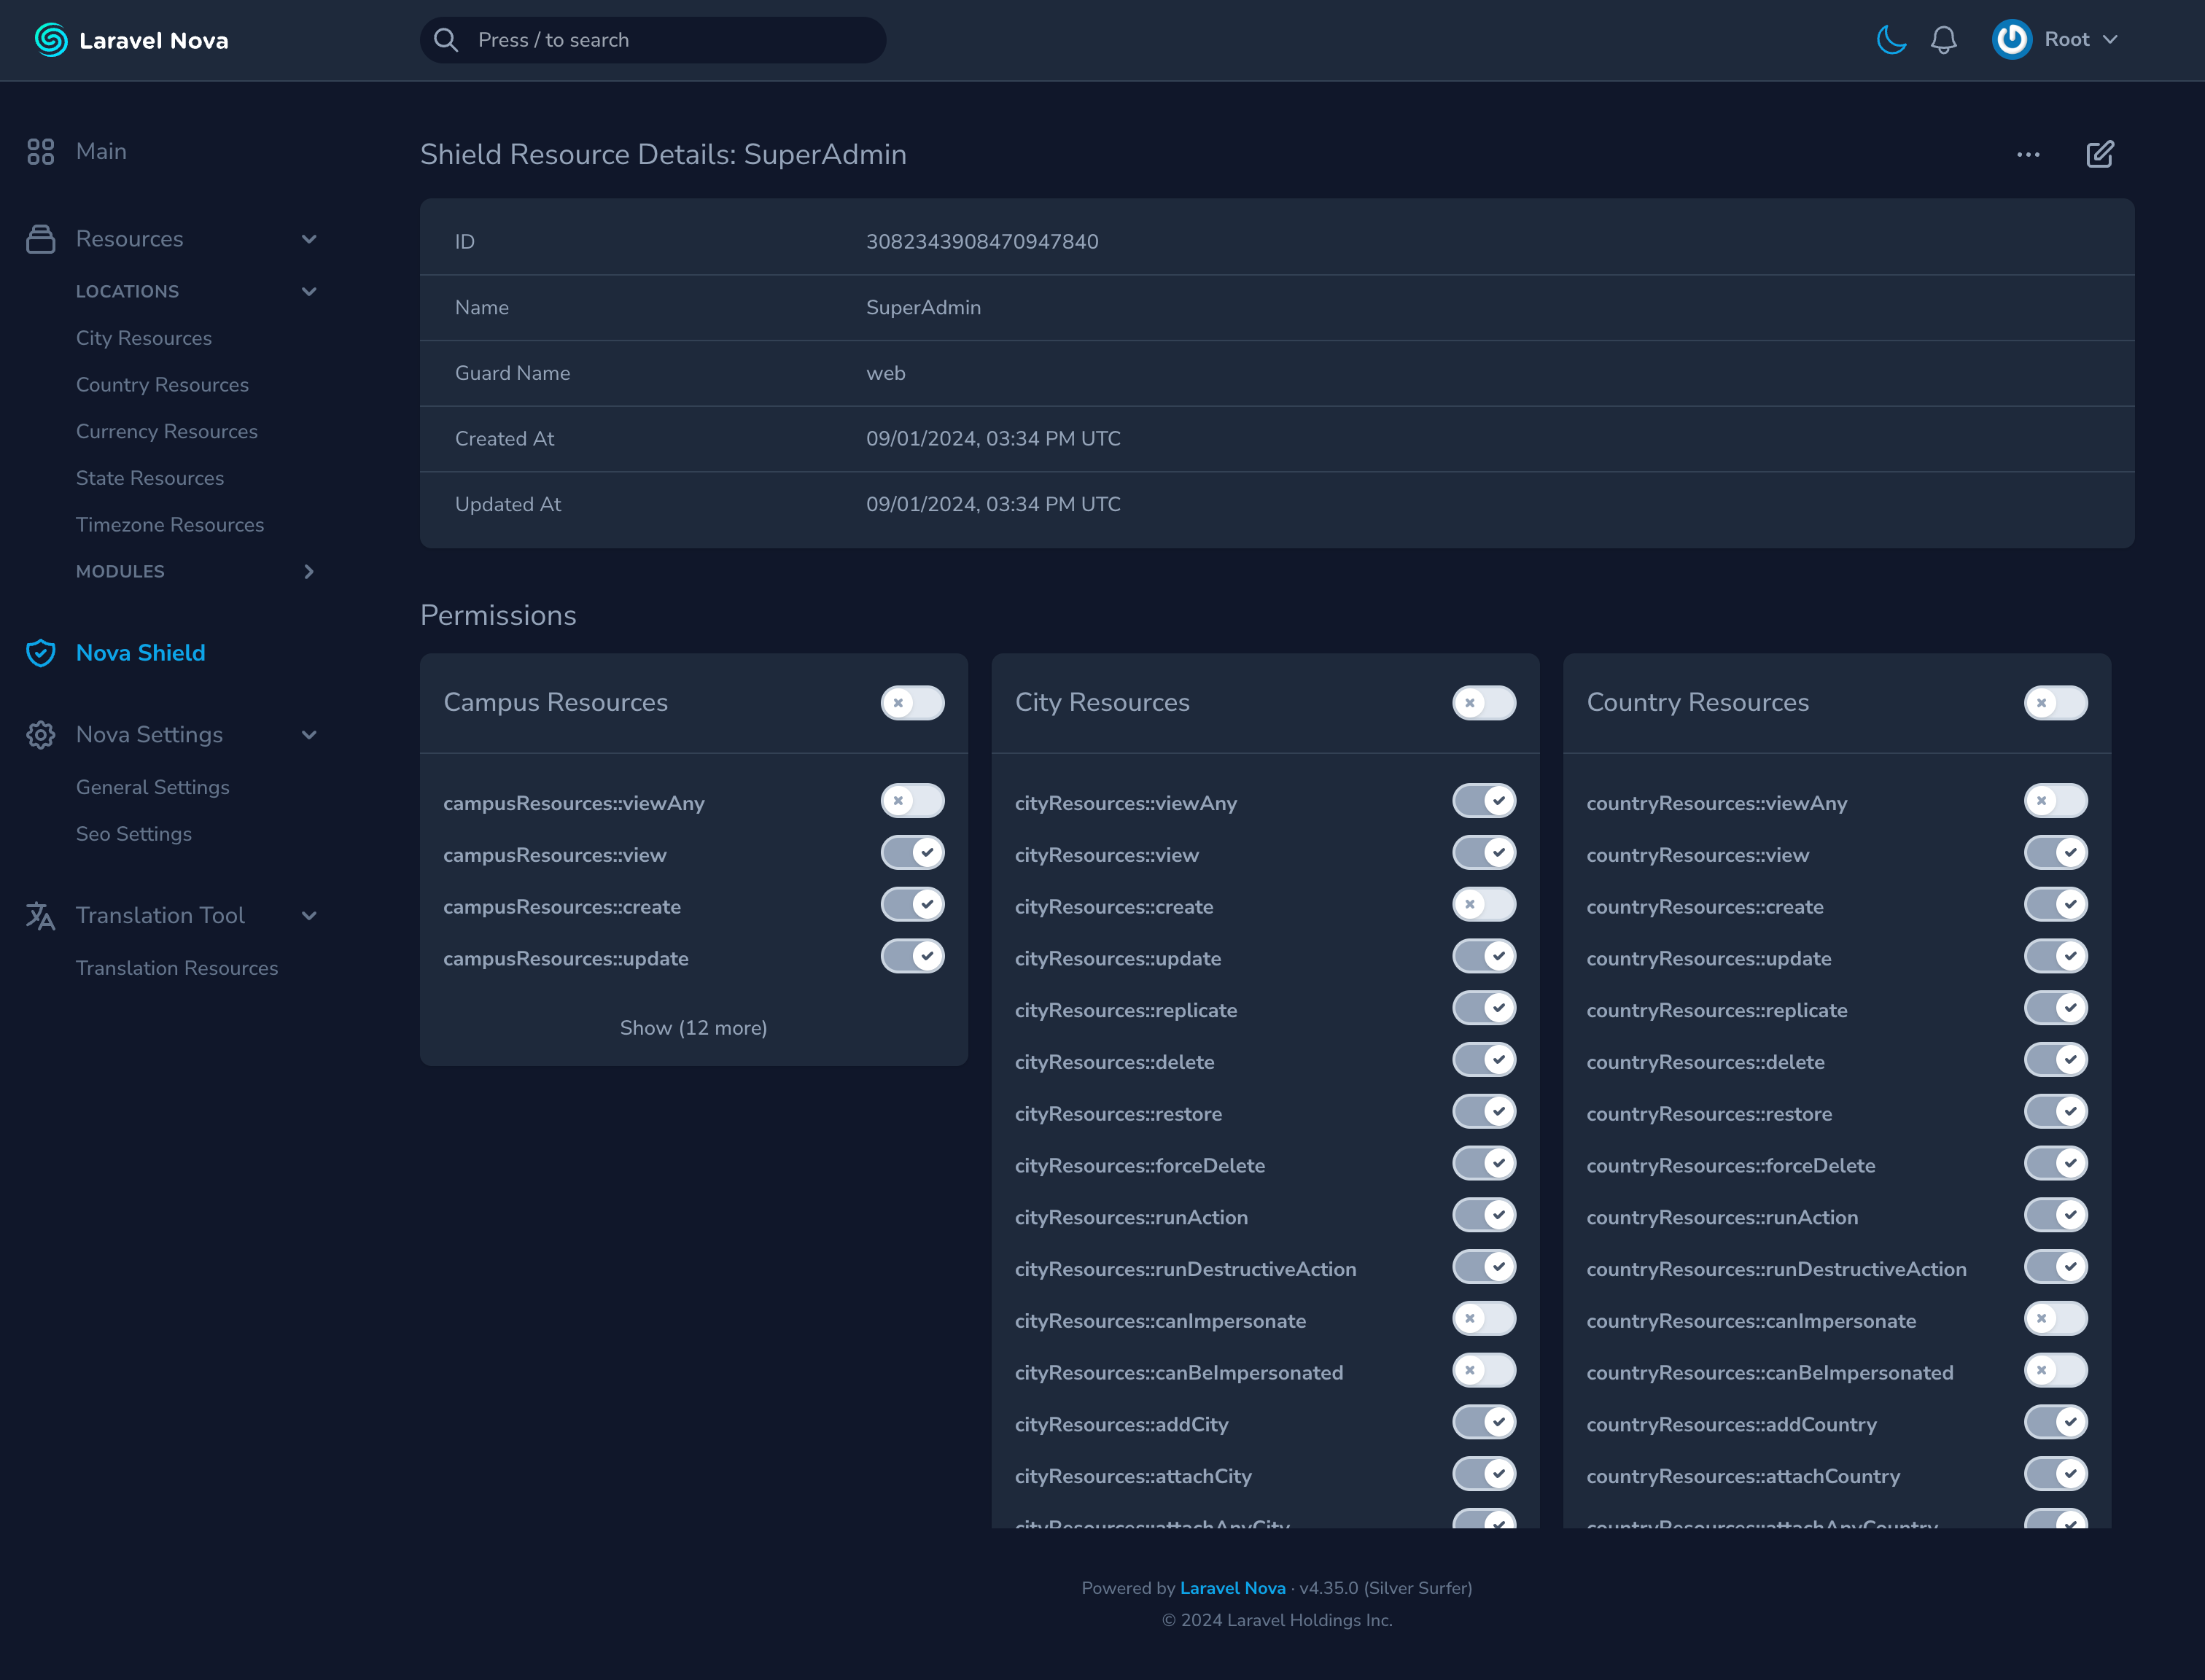Open the three-dot actions menu
2205x1680 pixels.
pos(2028,155)
